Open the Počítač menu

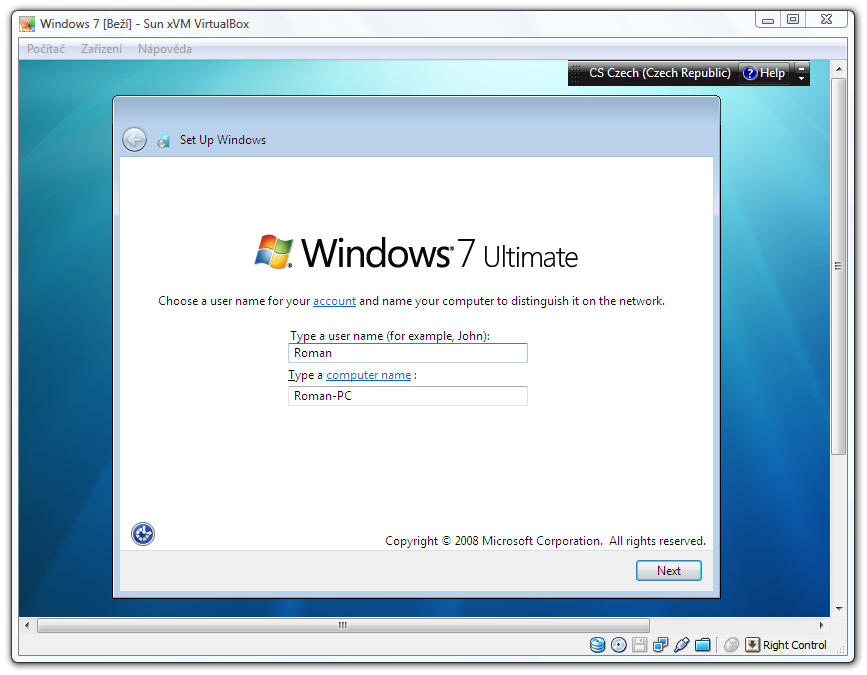coord(46,49)
